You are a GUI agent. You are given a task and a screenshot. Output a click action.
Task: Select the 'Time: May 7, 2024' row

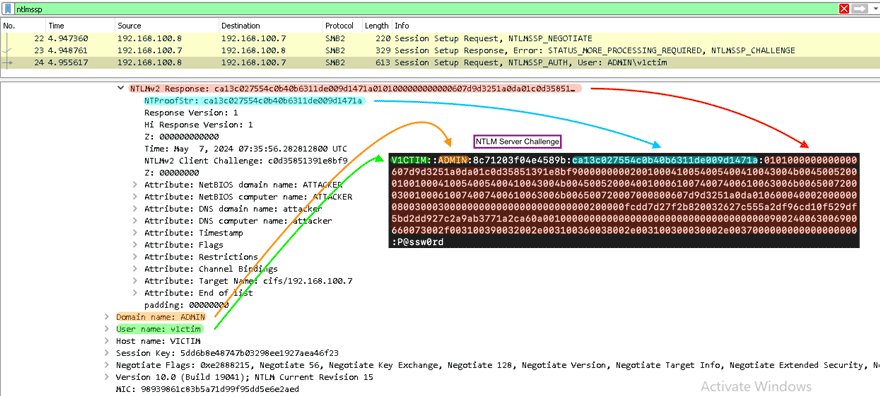[245, 149]
